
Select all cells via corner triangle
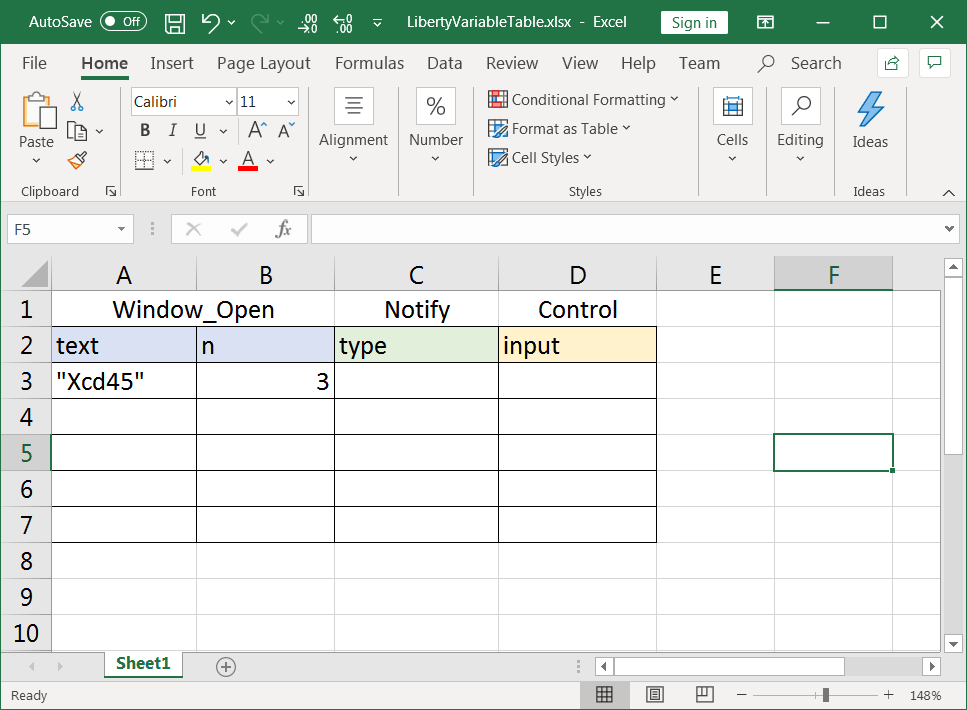(36, 275)
